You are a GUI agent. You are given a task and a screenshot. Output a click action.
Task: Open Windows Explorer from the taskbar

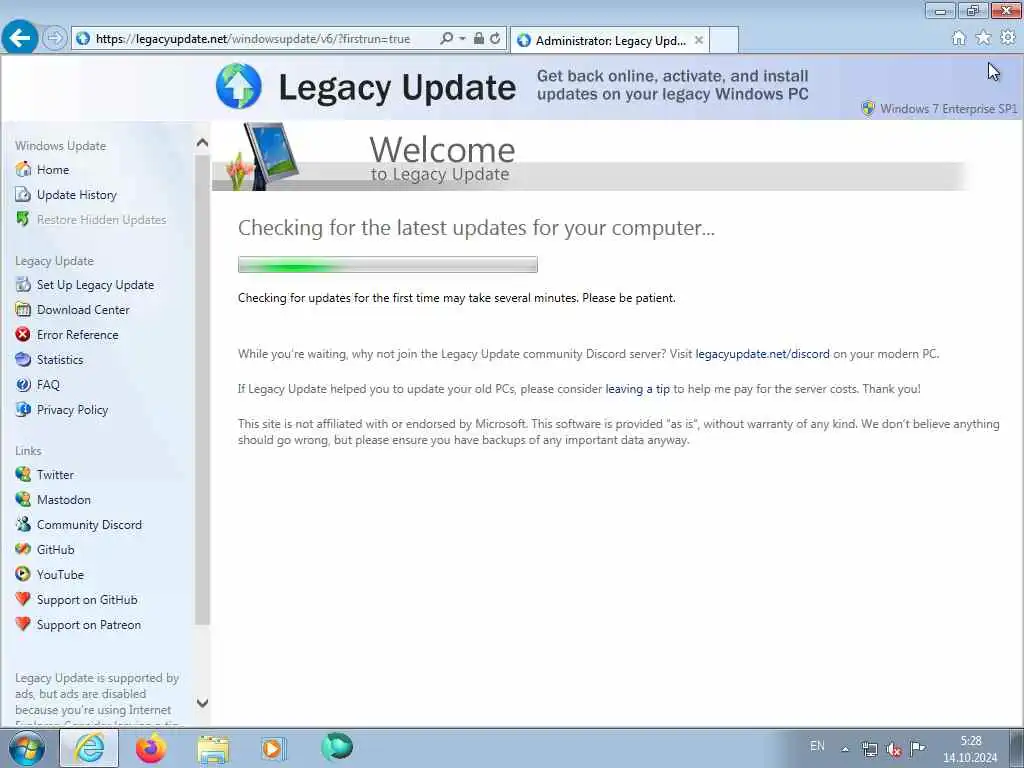point(213,749)
